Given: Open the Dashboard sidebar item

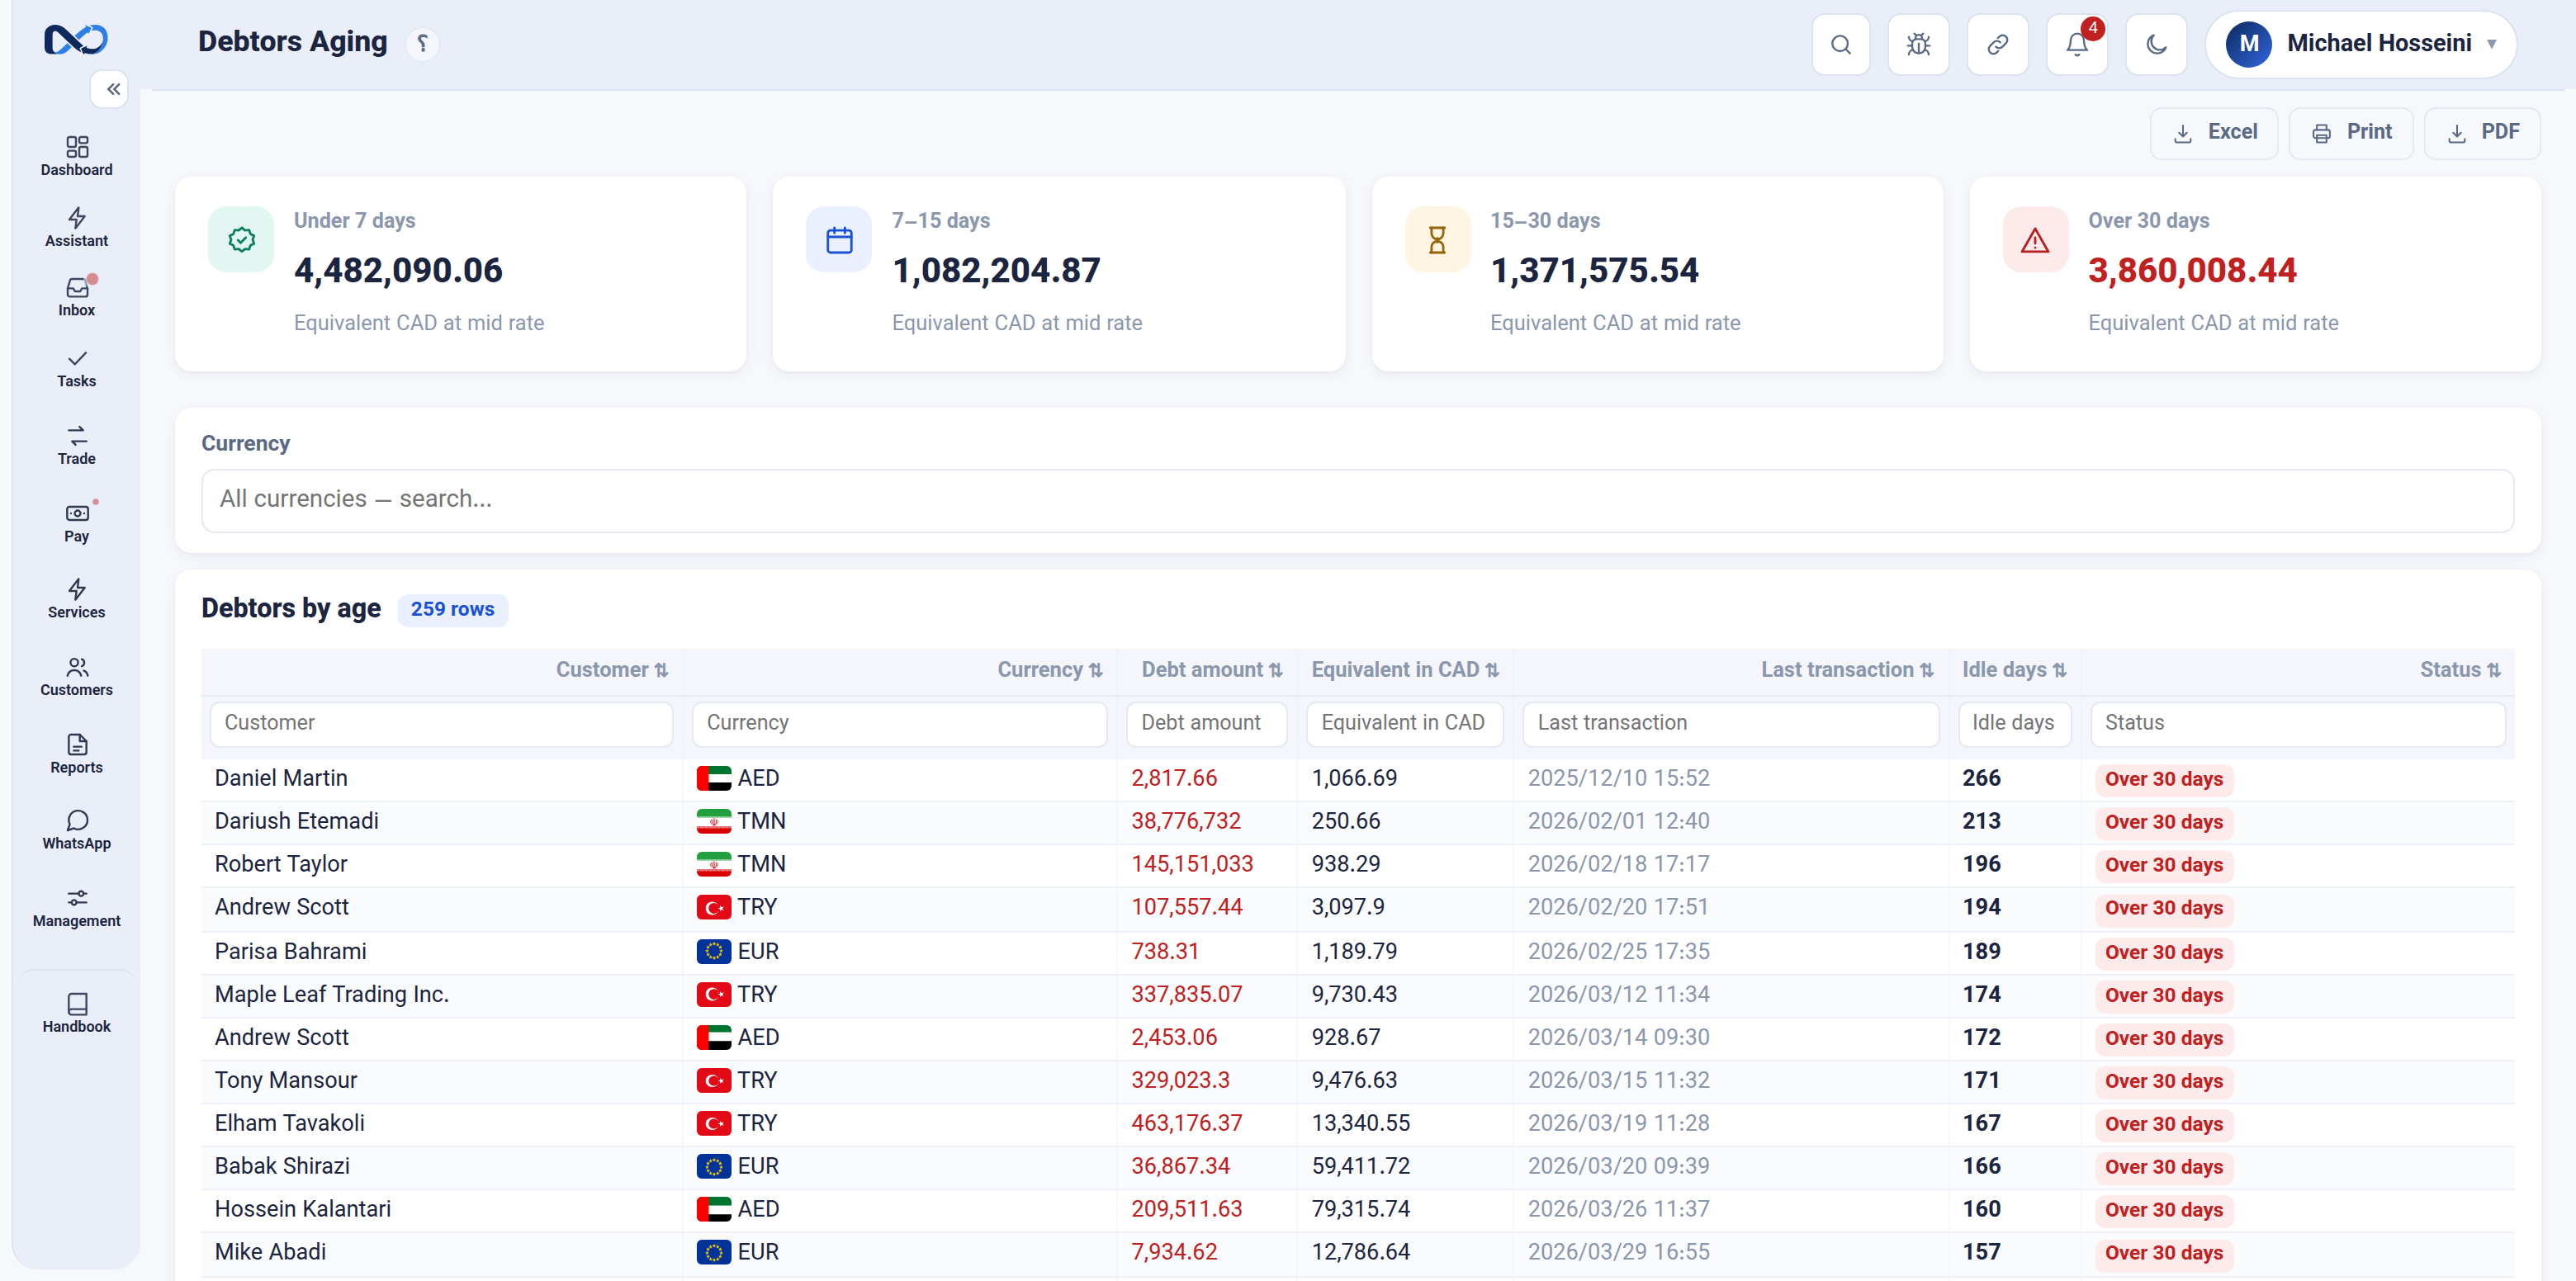Looking at the screenshot, I should coord(76,156).
